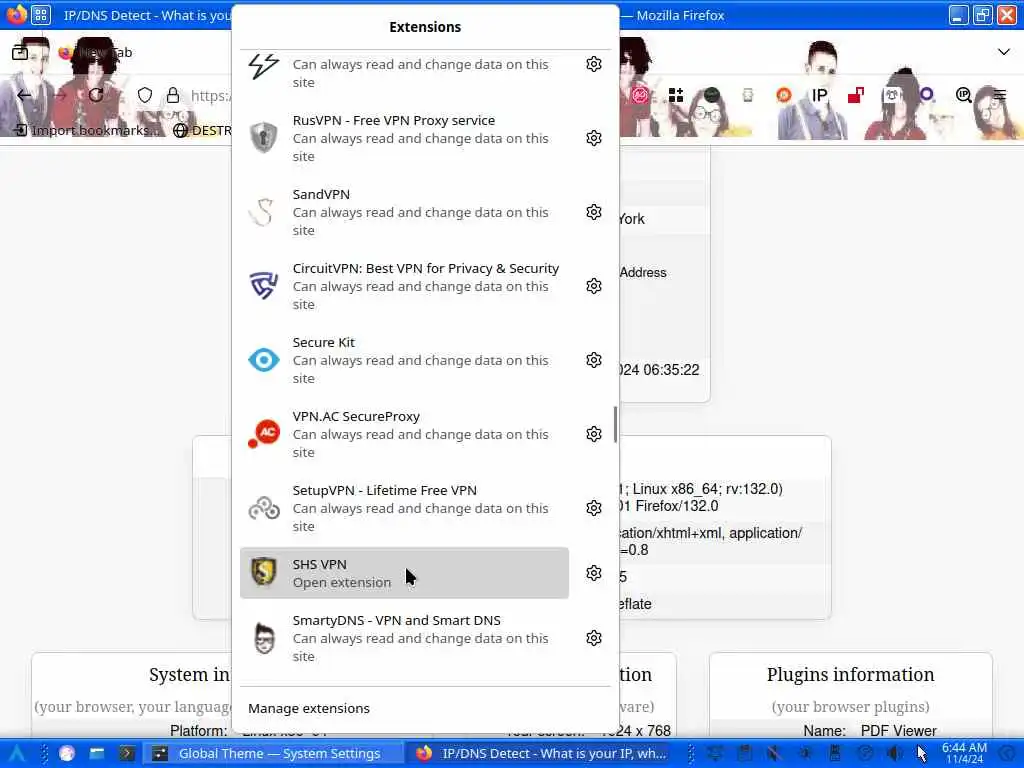This screenshot has height=768, width=1024.
Task: Click the IP toolbar extension icon
Action: click(819, 95)
